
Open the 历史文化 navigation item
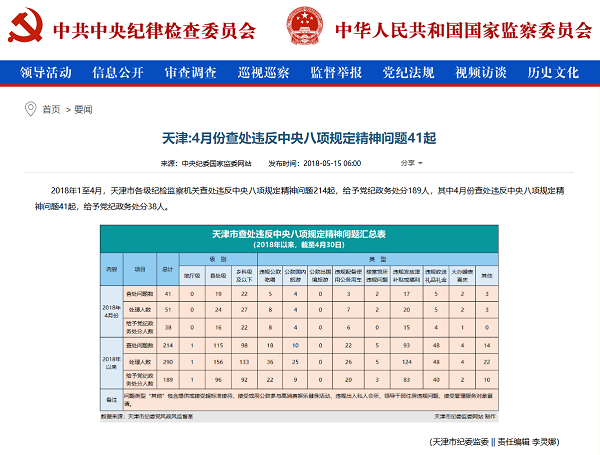tap(553, 72)
